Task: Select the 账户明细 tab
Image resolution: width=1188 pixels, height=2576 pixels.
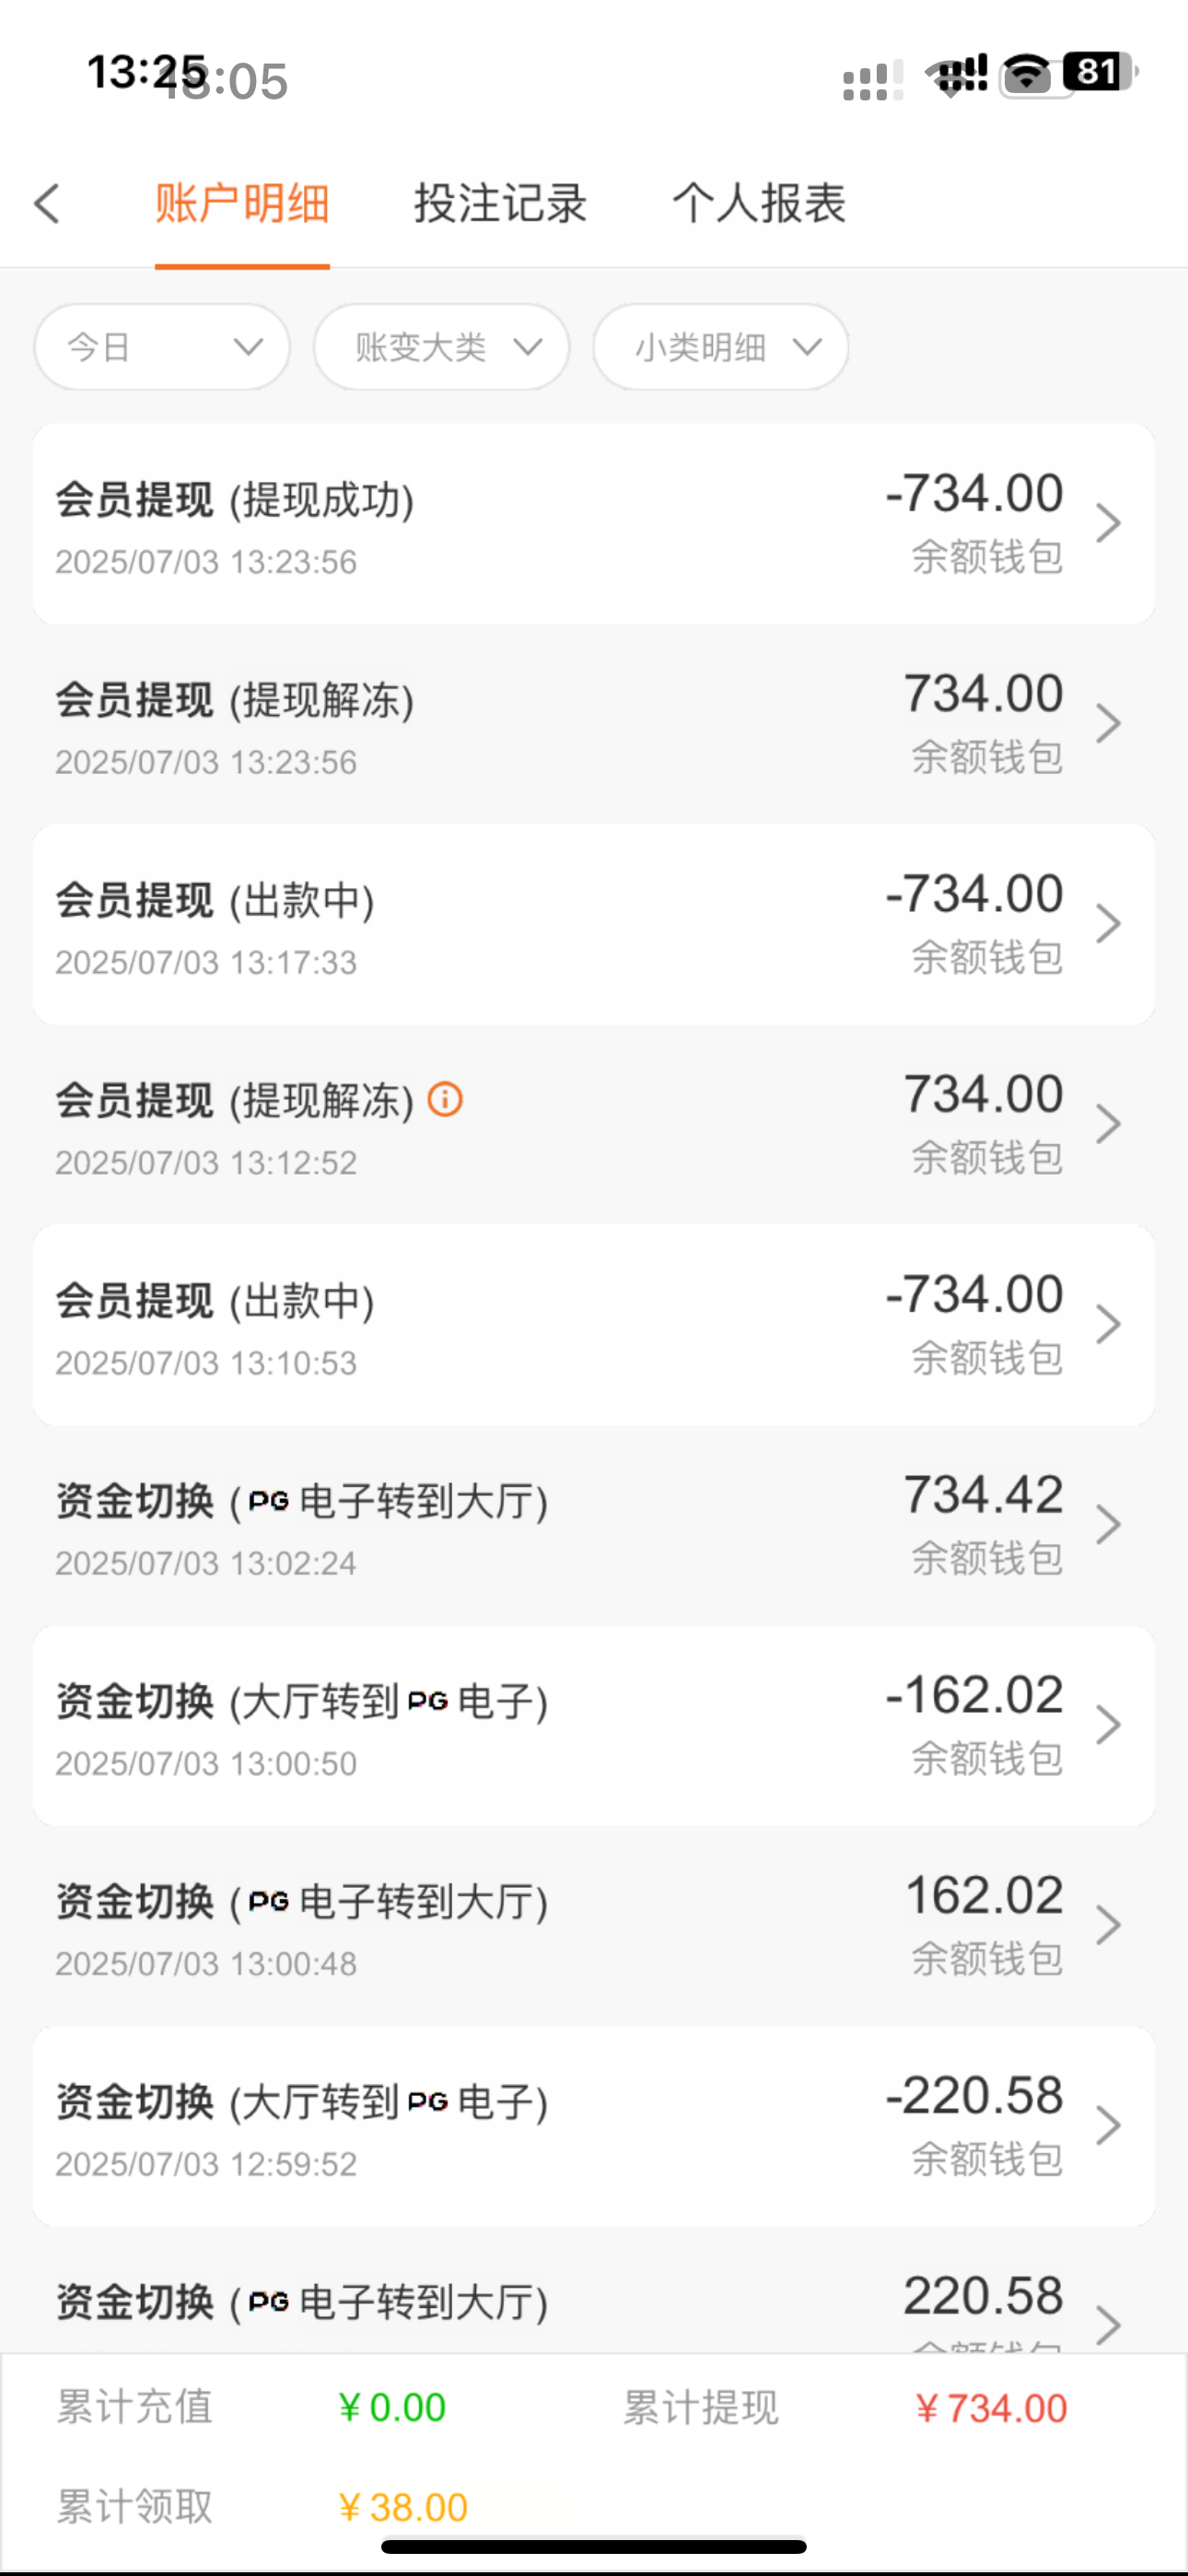Action: 242,203
